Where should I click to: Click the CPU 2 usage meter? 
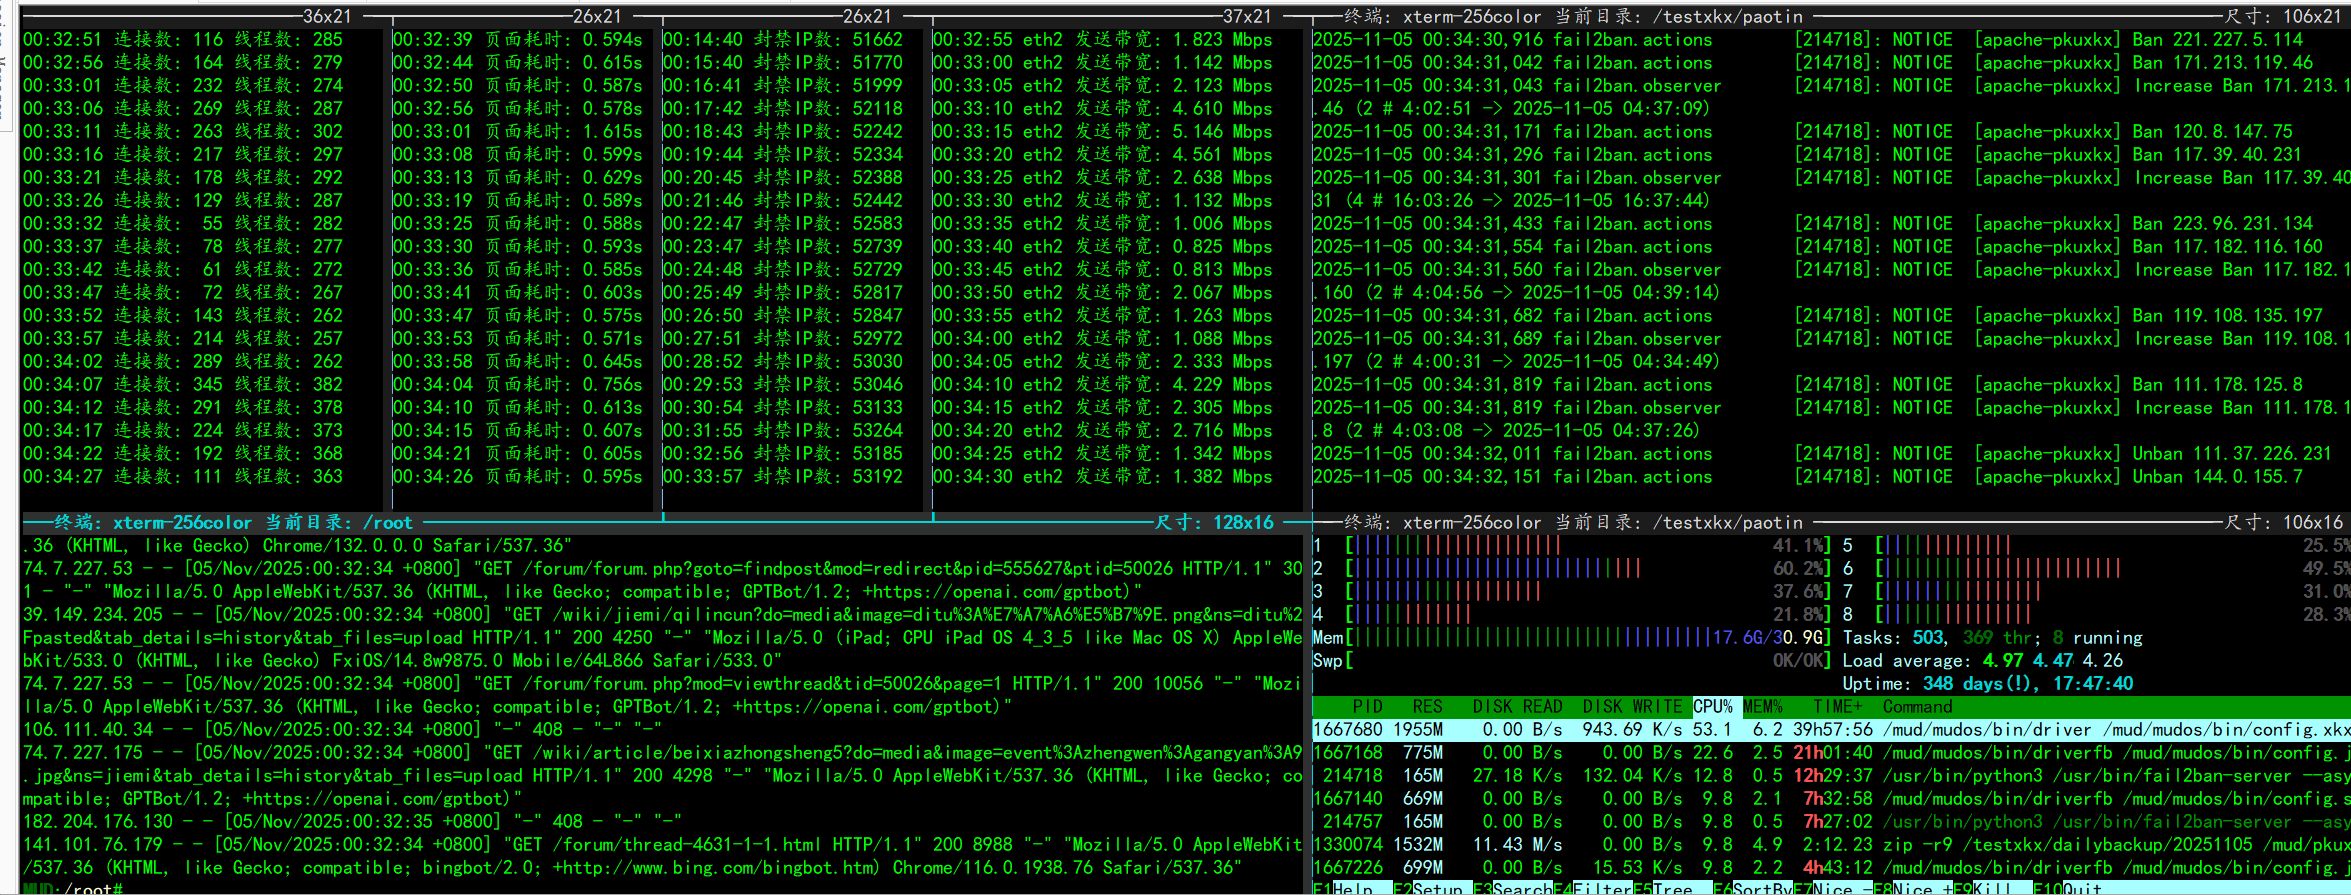coord(1570,569)
